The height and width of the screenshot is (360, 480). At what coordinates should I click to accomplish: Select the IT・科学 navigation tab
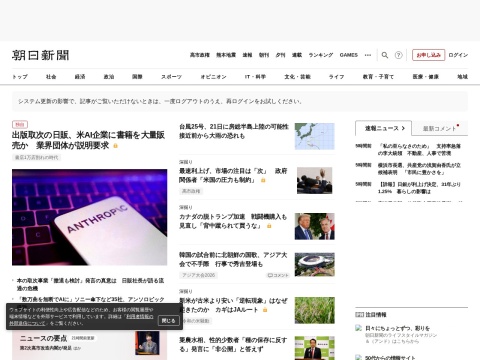255,77
